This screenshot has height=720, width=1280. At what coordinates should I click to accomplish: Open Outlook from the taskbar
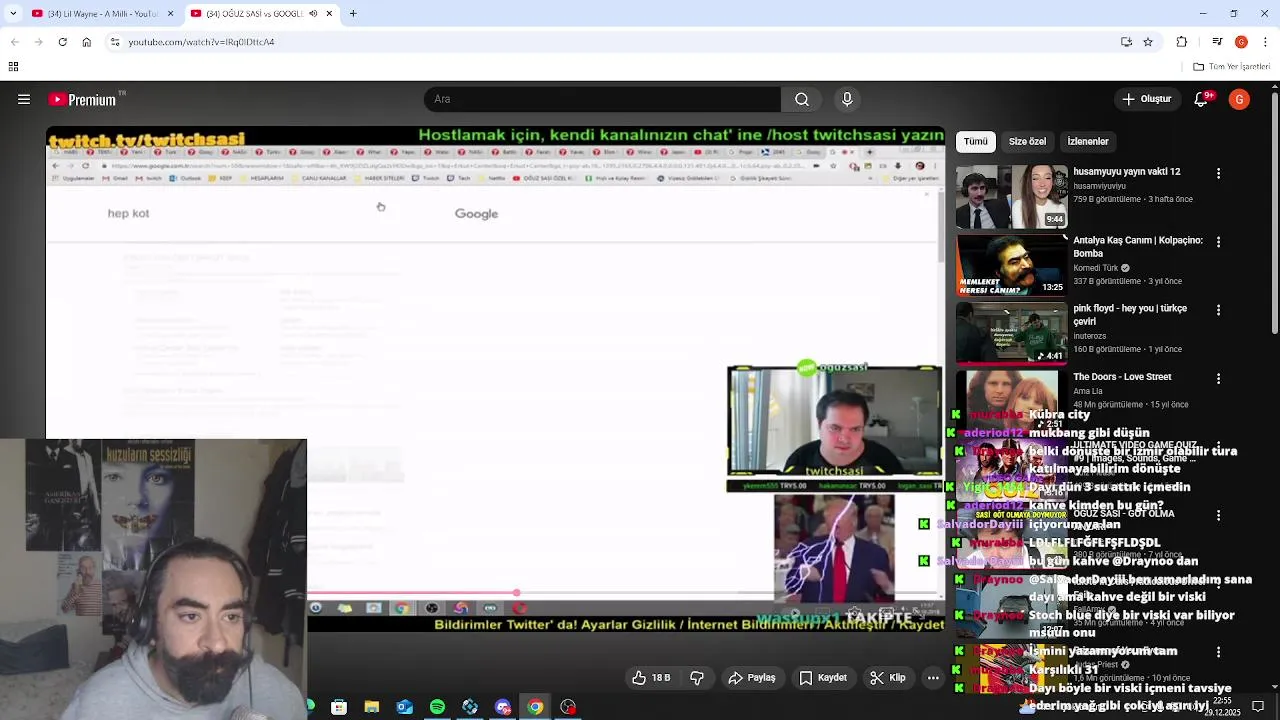[x=404, y=707]
